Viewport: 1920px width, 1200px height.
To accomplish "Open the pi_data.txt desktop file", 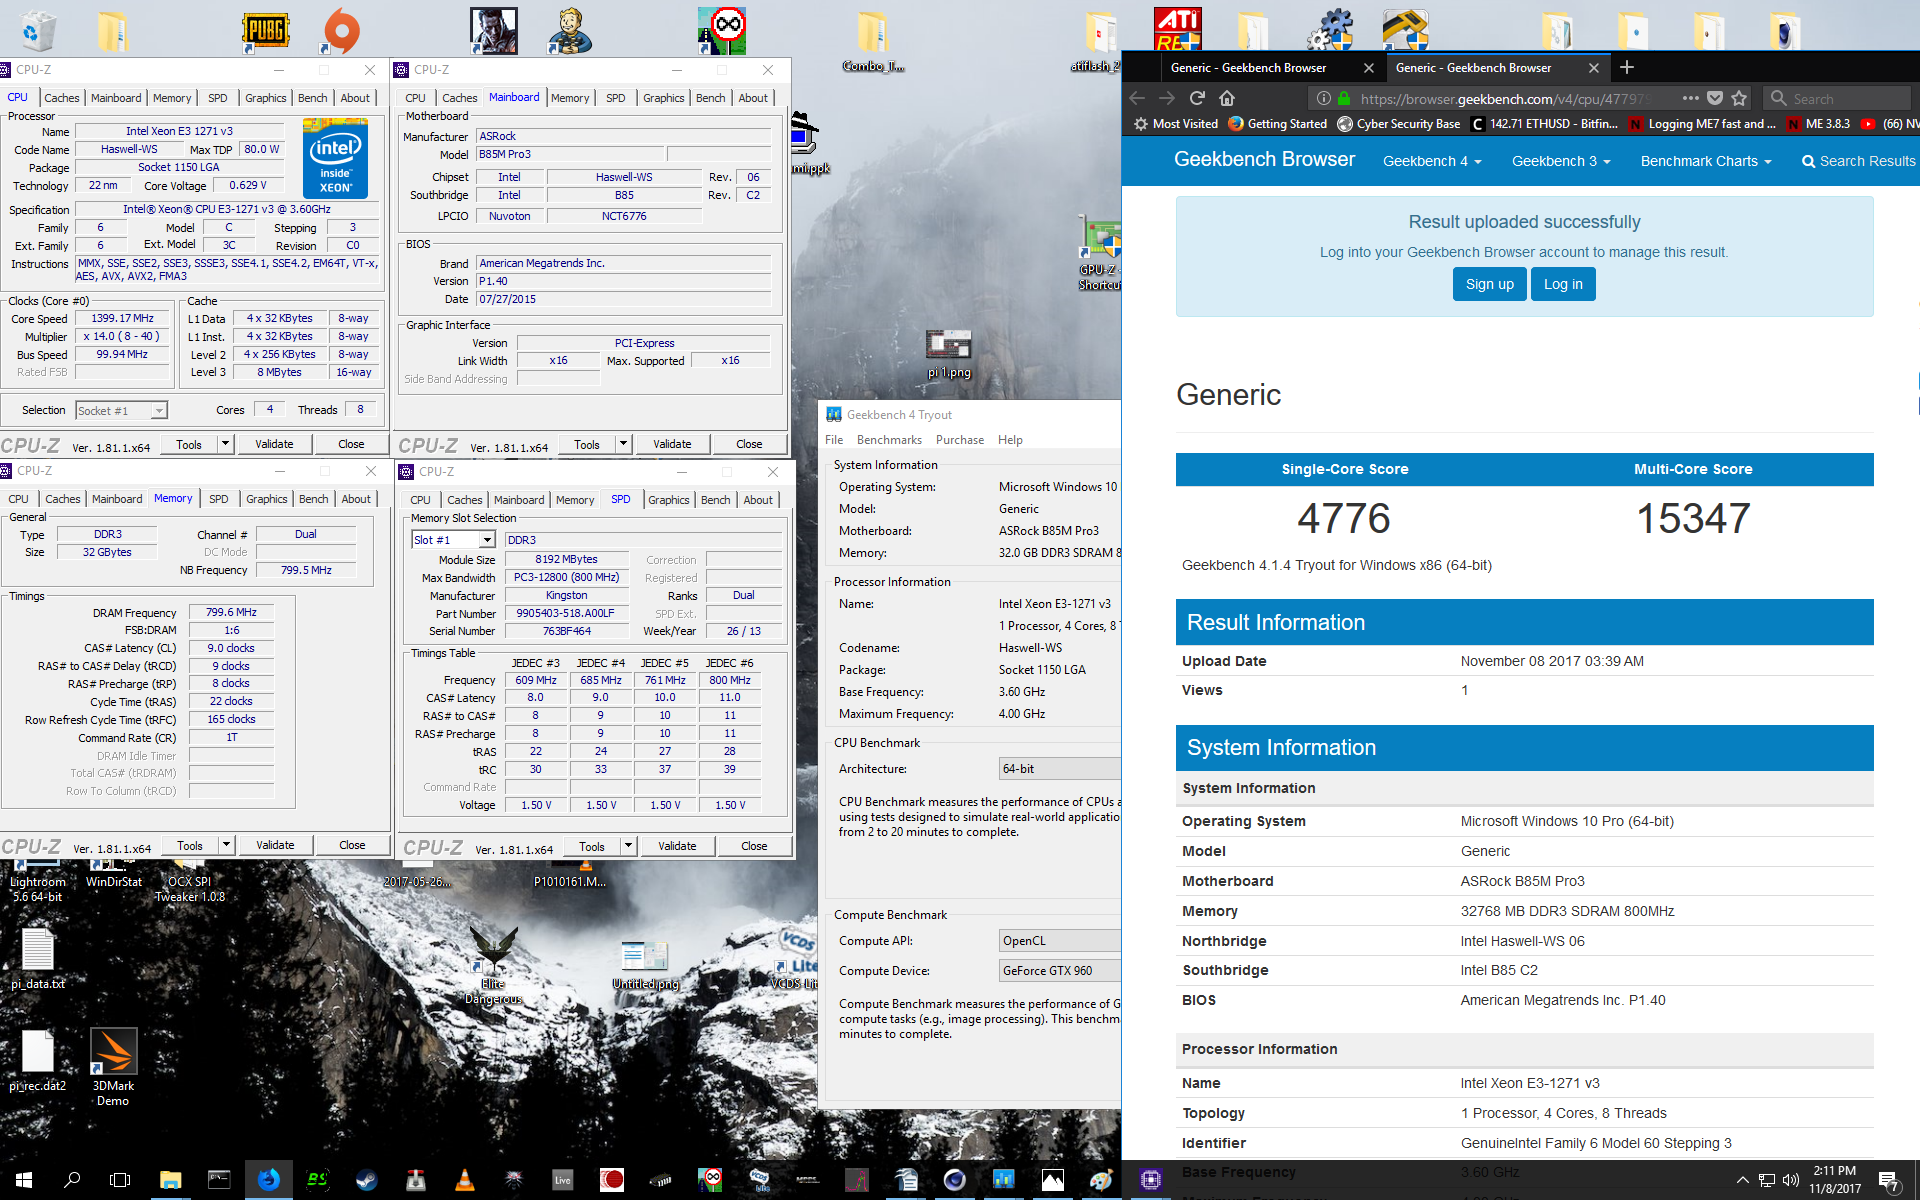I will click(x=38, y=958).
